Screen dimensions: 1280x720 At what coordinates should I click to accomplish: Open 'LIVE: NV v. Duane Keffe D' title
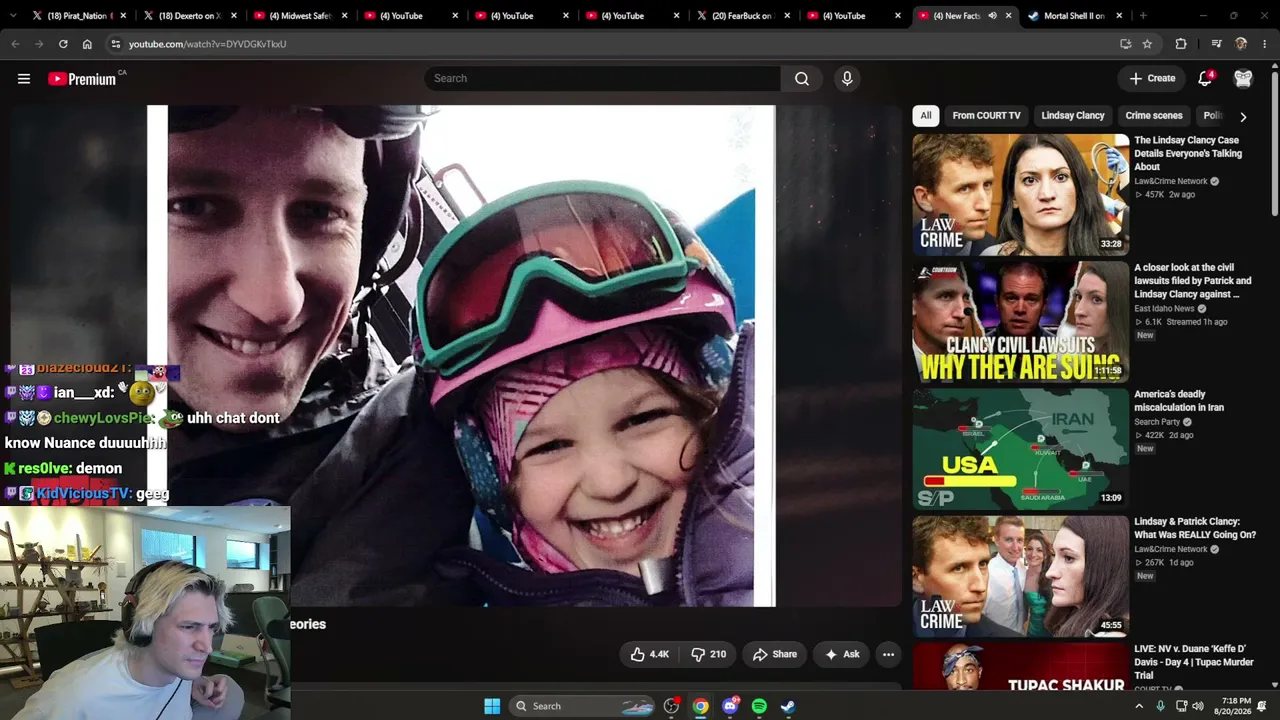[x=1193, y=662]
